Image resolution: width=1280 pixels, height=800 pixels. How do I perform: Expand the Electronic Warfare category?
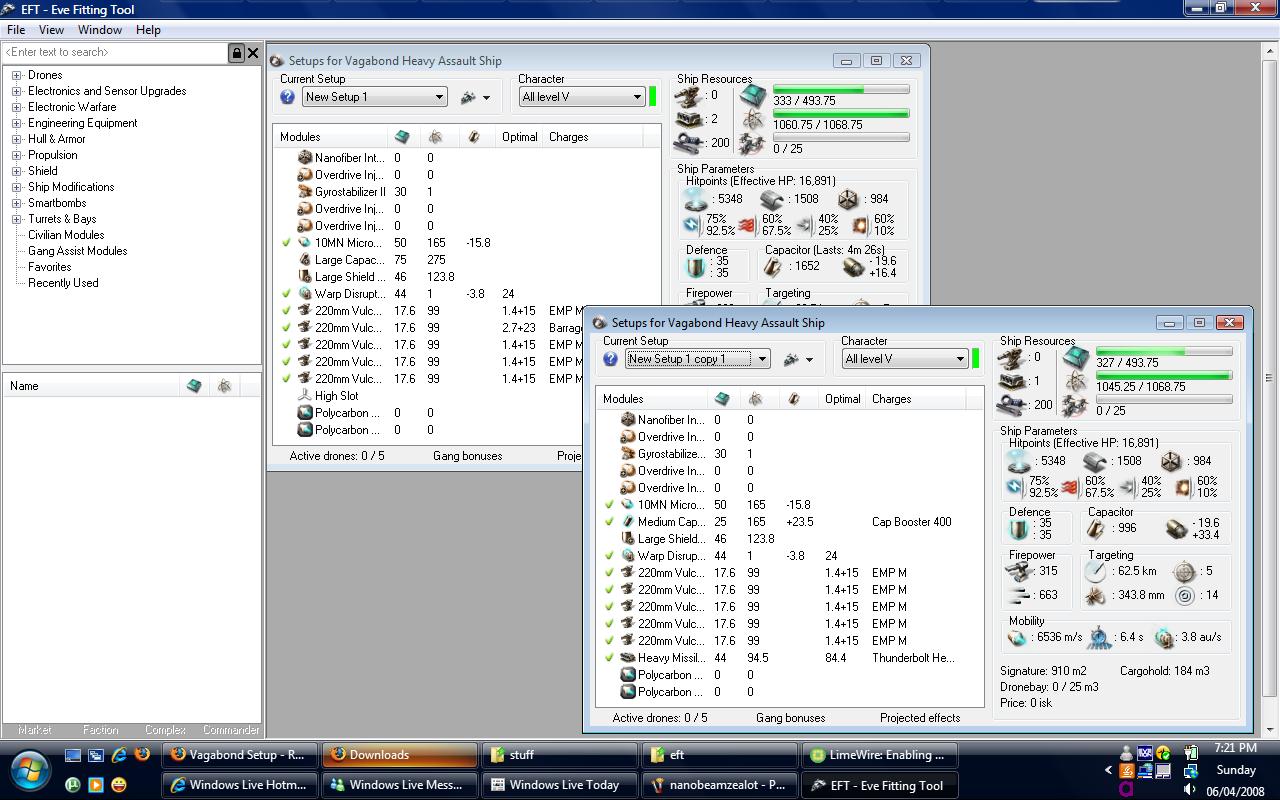point(17,107)
